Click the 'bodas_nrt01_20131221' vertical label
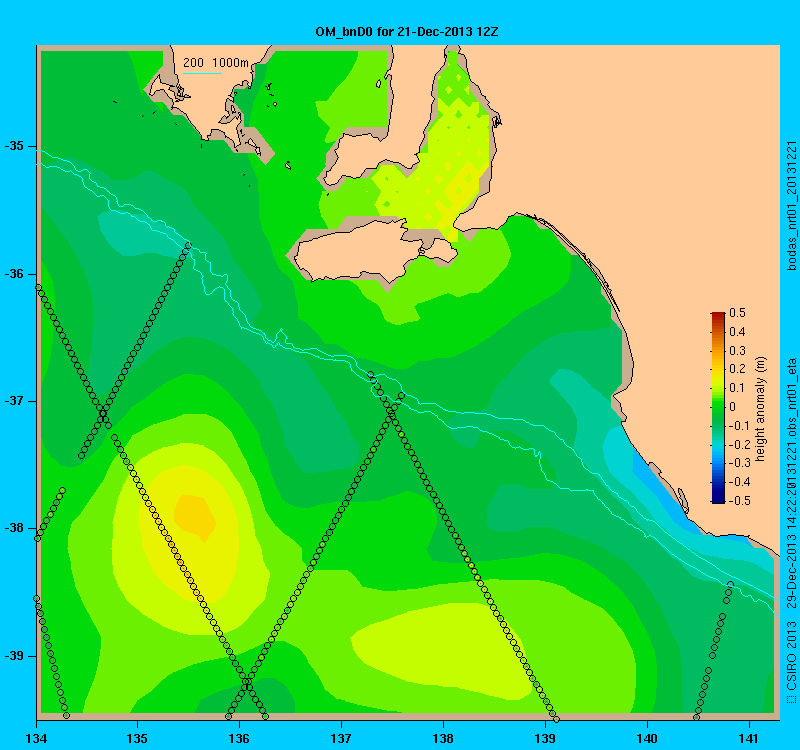This screenshot has width=800, height=750. (x=791, y=205)
